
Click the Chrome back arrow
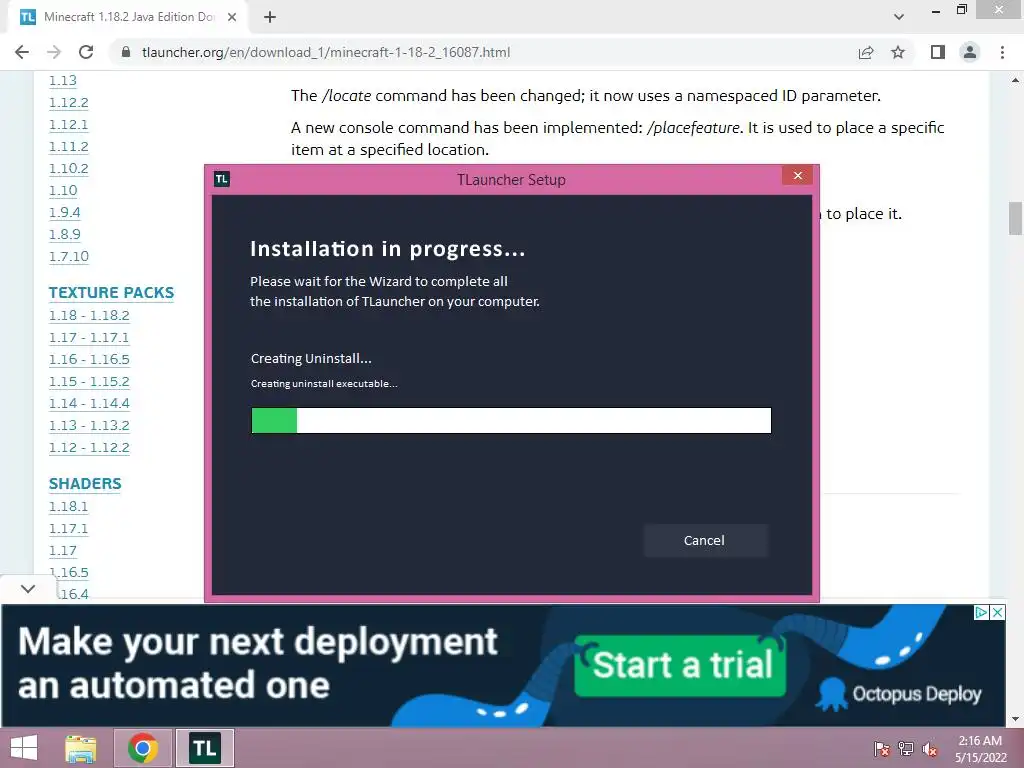[22, 52]
